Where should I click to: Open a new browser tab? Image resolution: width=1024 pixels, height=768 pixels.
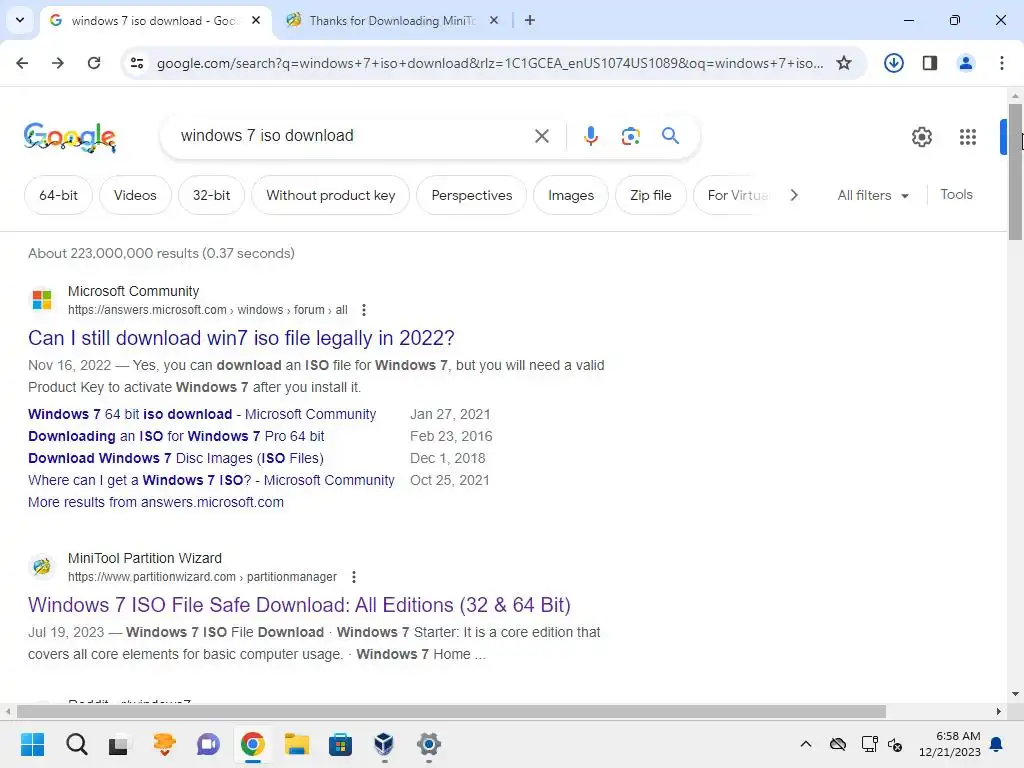click(x=530, y=20)
